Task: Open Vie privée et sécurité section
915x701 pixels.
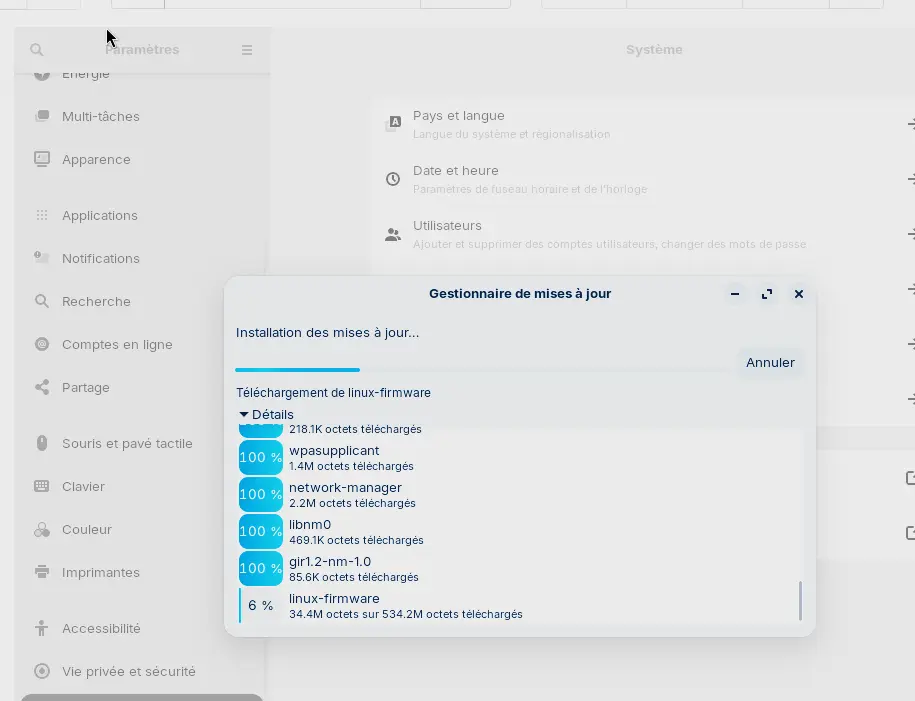Action: click(x=128, y=671)
